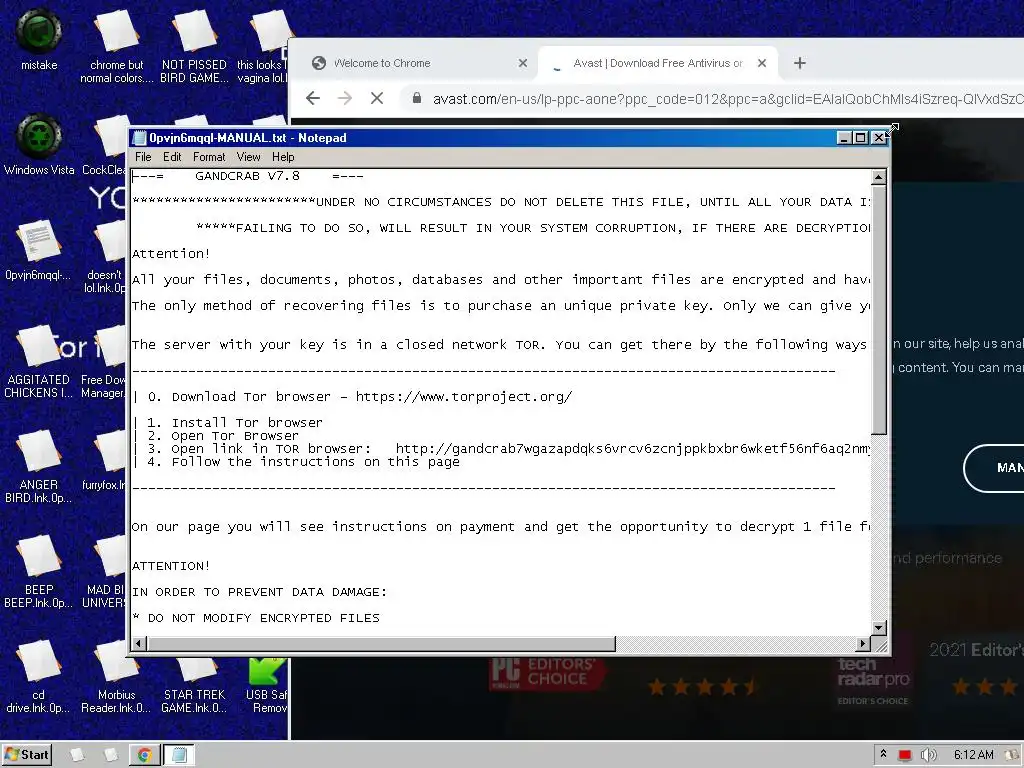The image size is (1024, 768).
Task: Open a new tab in Chrome
Action: [799, 63]
